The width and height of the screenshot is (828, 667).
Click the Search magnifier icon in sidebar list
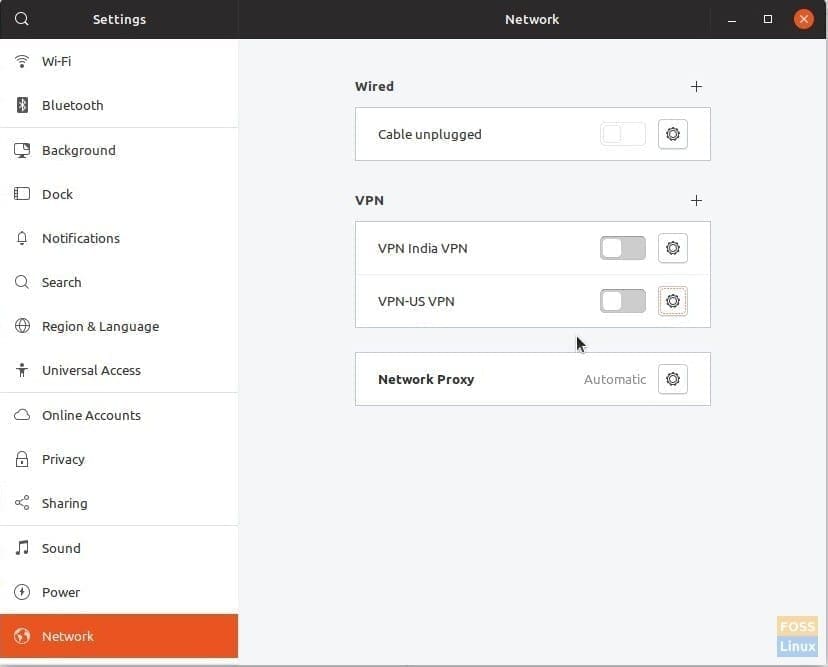(22, 282)
